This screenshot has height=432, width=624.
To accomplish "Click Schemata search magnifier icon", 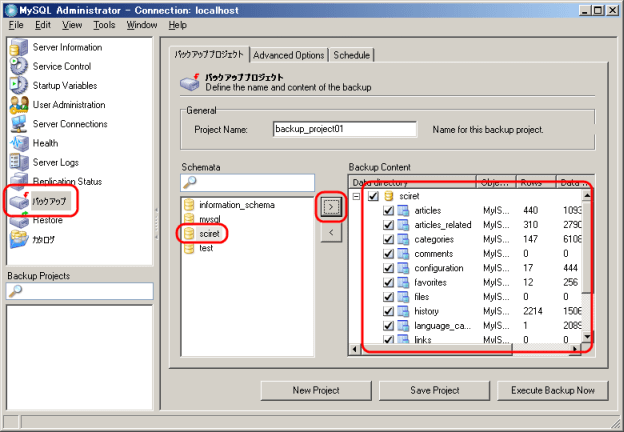I will 189,182.
